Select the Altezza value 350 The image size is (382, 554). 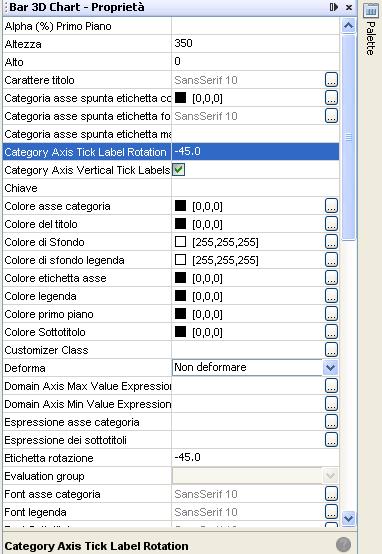coord(183,43)
